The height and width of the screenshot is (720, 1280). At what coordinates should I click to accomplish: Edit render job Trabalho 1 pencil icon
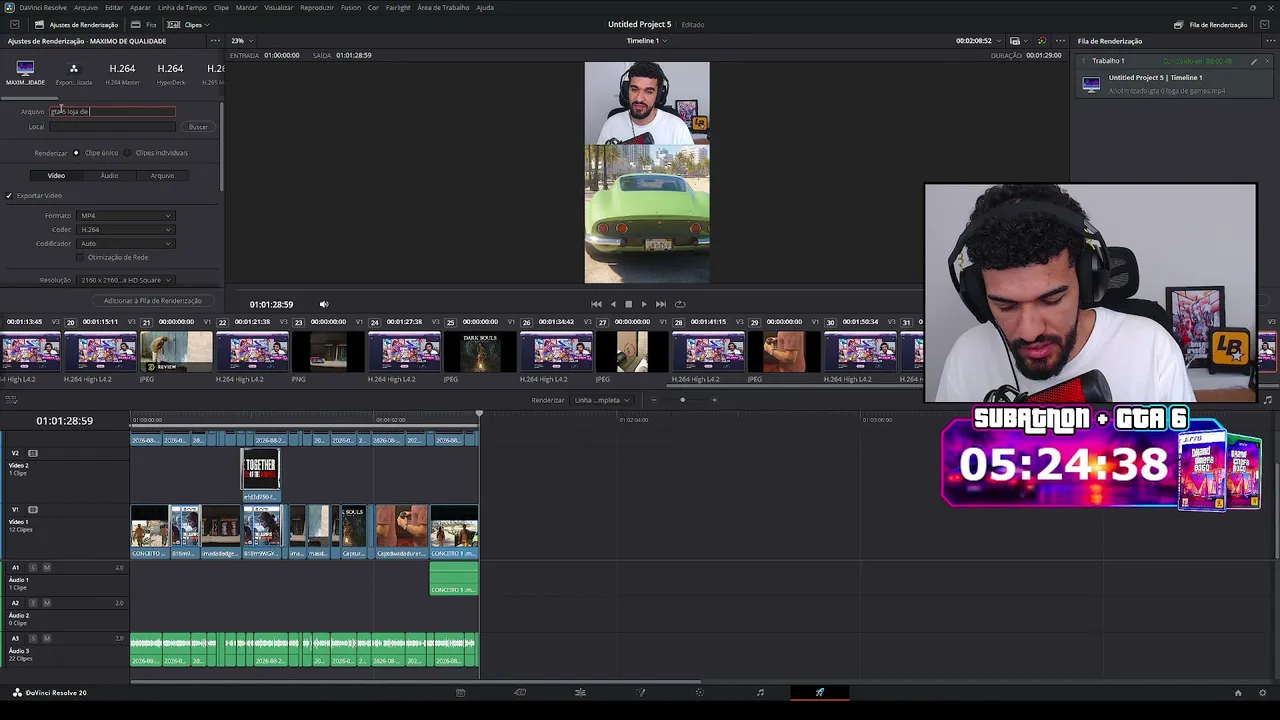(1254, 61)
